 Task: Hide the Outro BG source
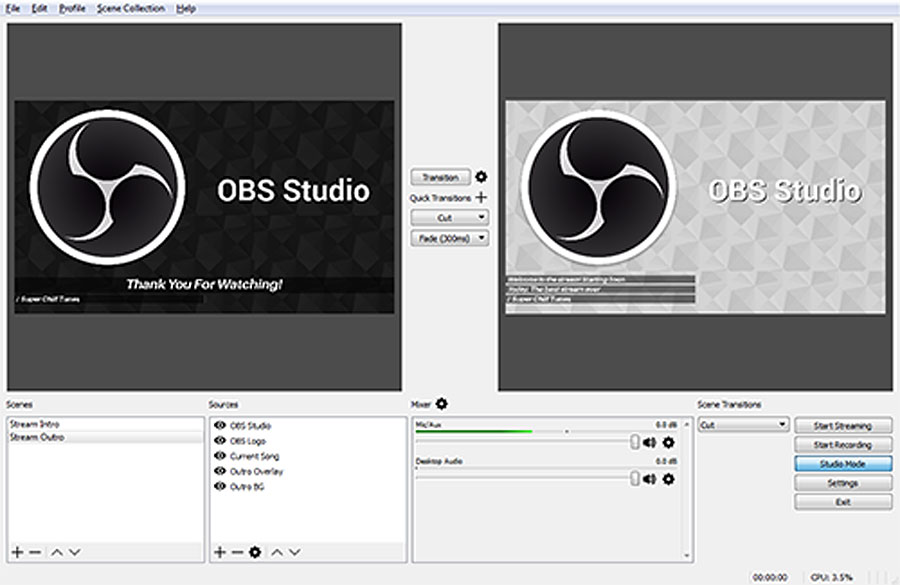pyautogui.click(x=220, y=486)
